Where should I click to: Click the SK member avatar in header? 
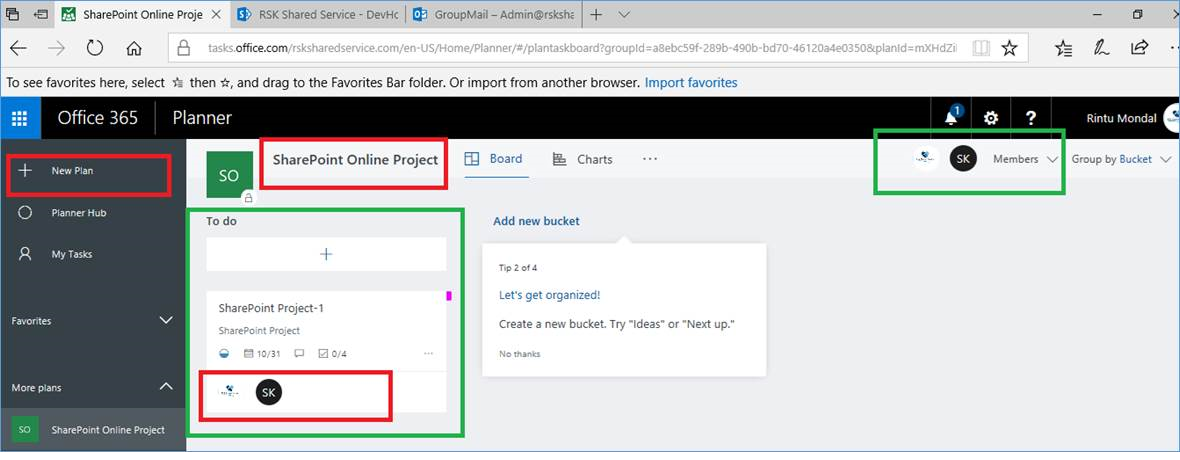point(963,159)
